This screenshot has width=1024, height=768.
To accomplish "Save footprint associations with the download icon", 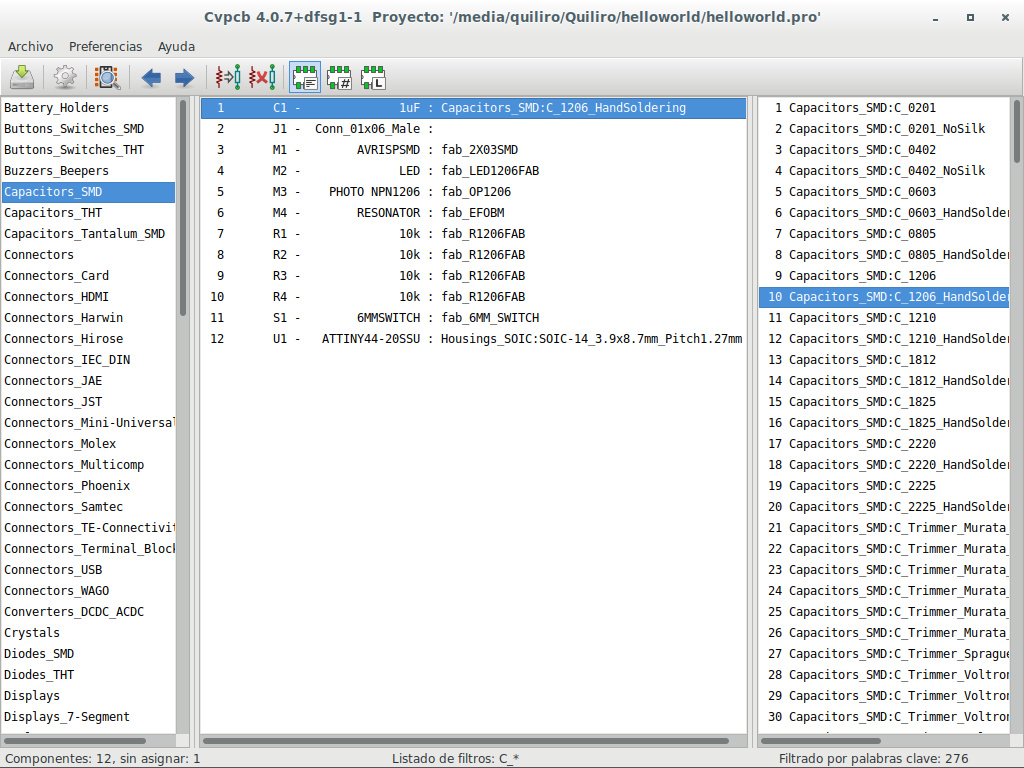I will (22, 78).
